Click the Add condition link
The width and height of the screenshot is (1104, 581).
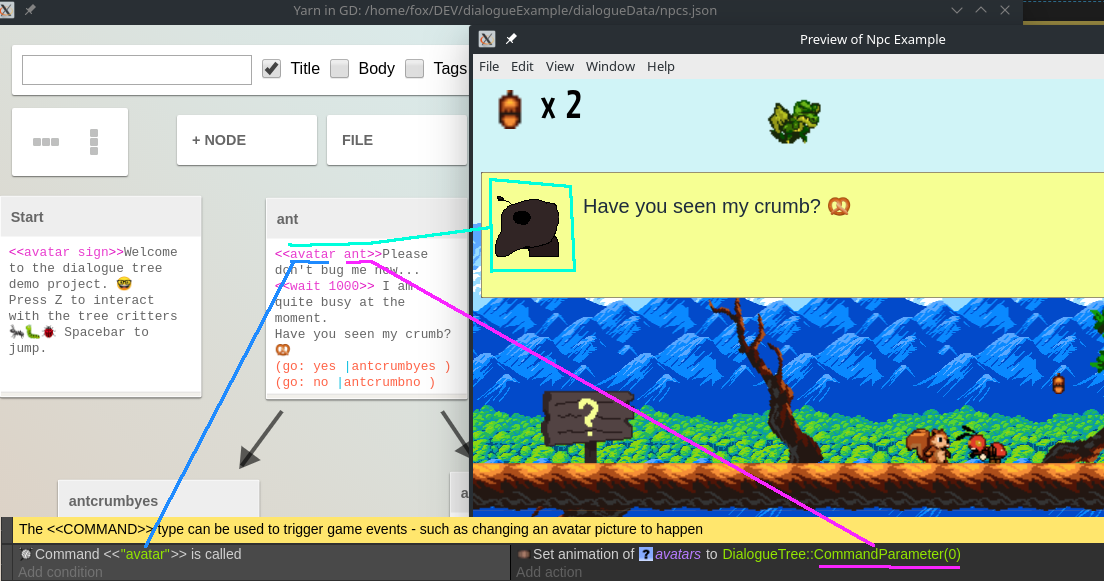click(x=60, y=572)
